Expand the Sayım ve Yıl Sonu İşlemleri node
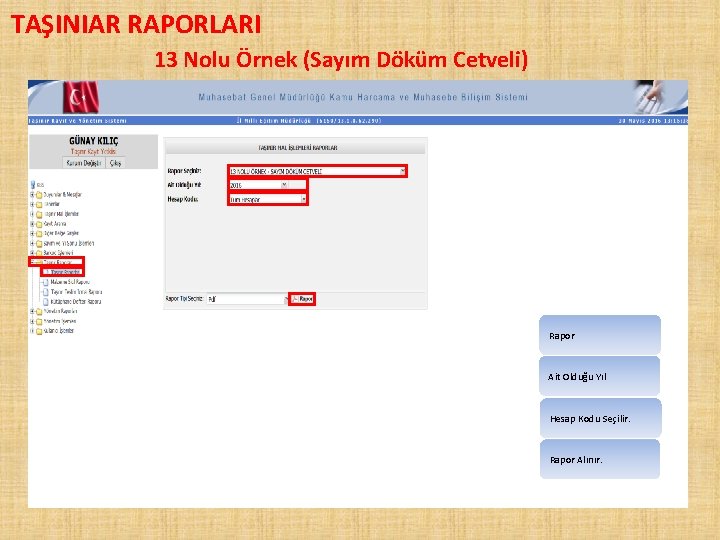Screen dimensions: 720x540 coord(32,243)
